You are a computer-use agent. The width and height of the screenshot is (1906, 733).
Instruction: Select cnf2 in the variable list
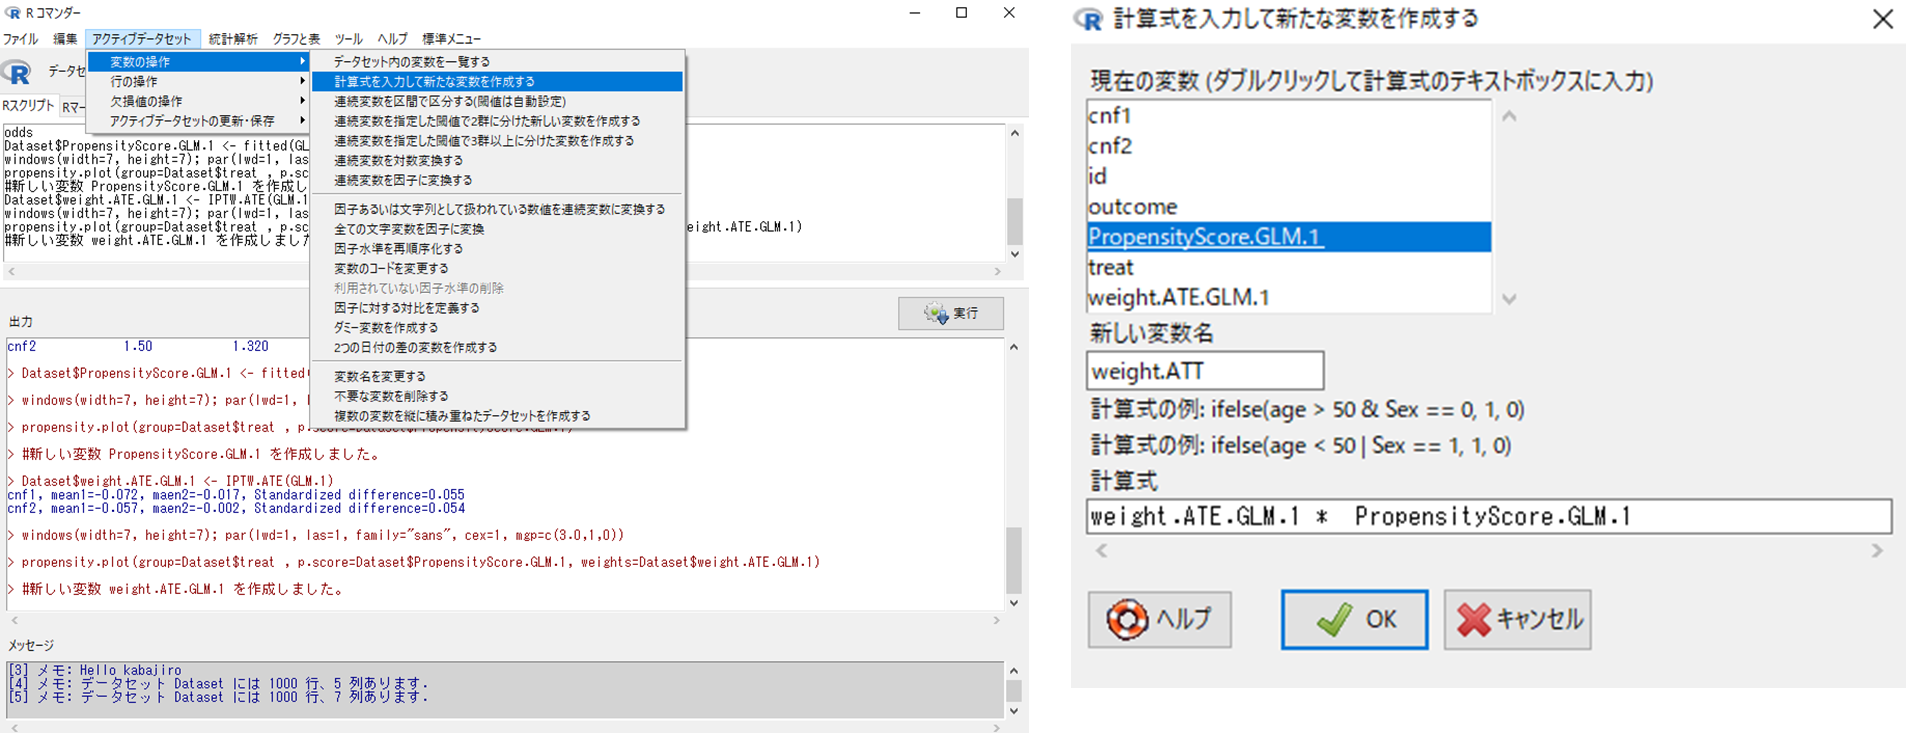click(1288, 146)
